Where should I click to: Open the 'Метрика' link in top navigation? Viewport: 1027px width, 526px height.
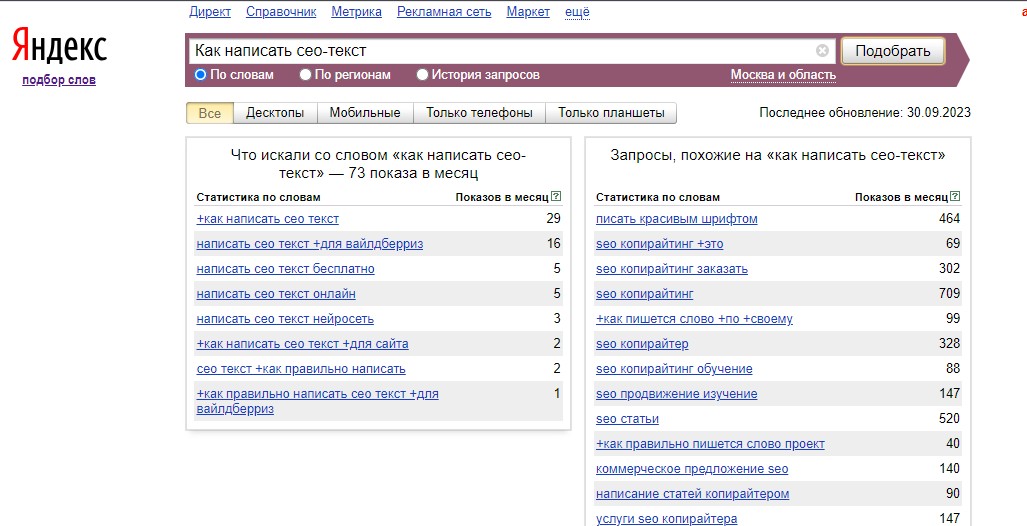[x=356, y=12]
